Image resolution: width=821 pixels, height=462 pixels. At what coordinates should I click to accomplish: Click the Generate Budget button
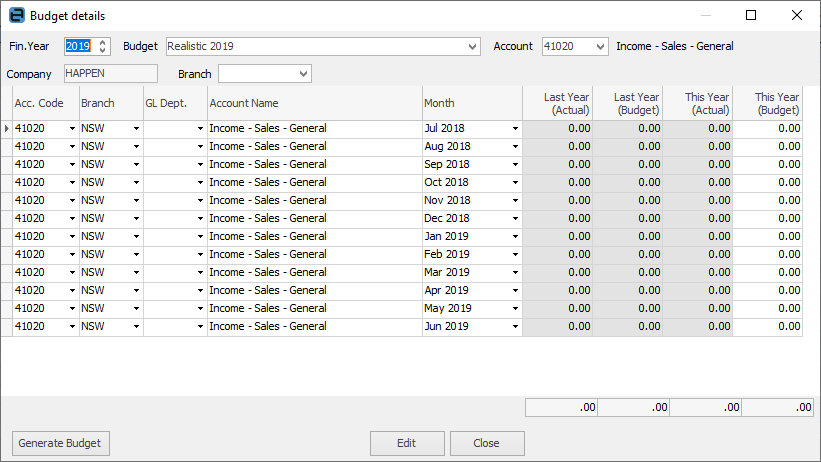61,443
